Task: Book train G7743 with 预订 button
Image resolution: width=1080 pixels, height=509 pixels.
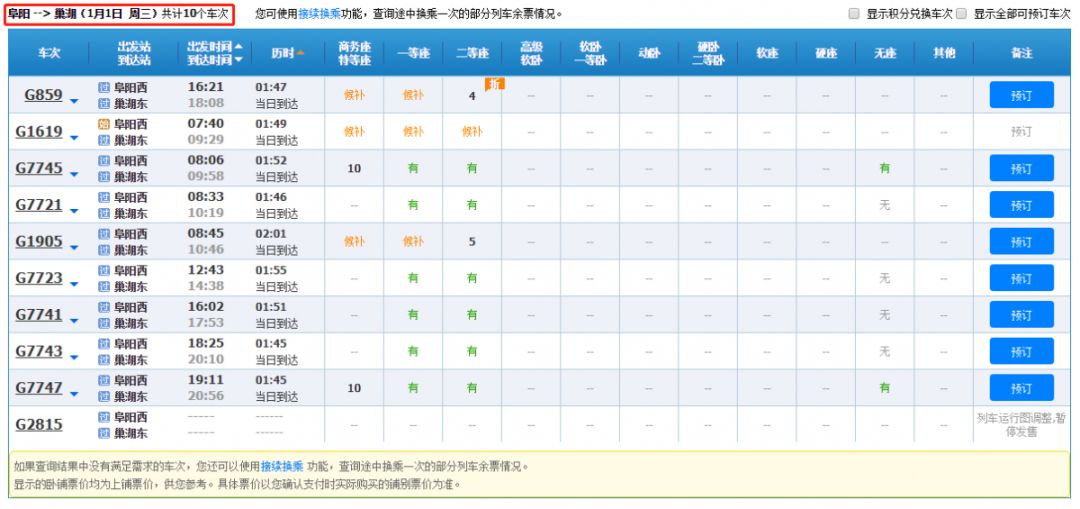Action: point(1021,351)
